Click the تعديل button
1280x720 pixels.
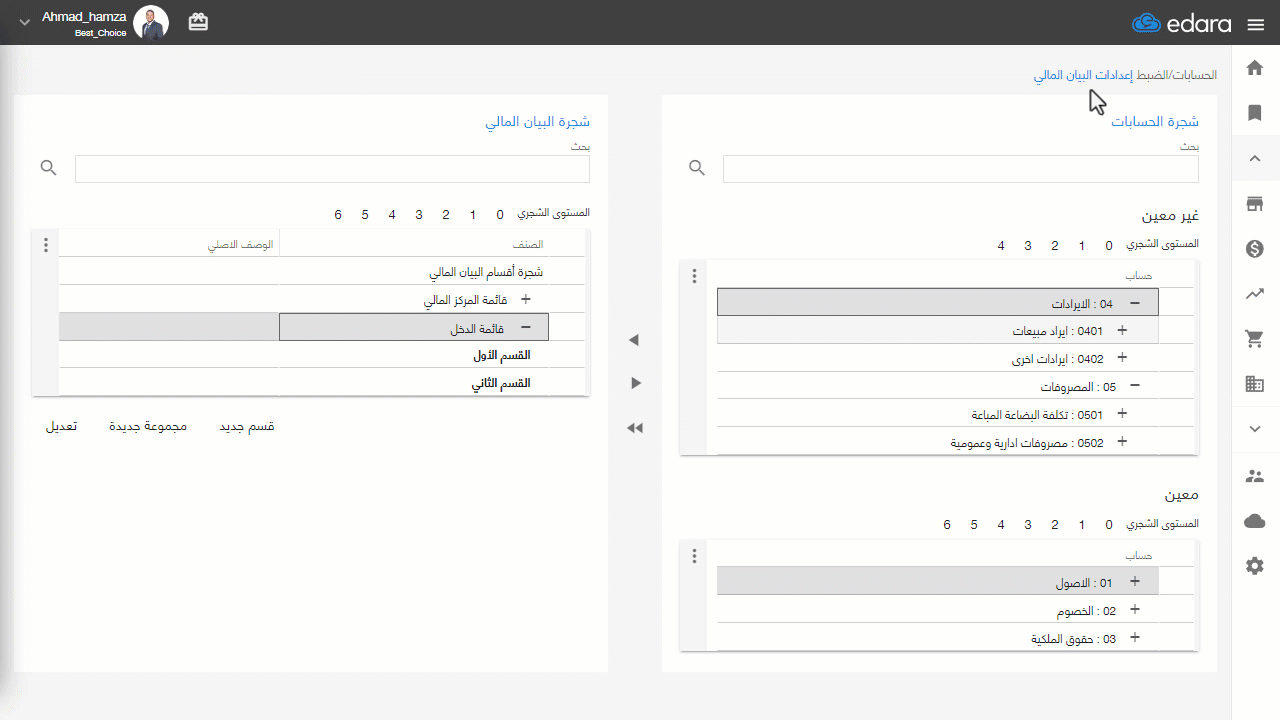click(x=61, y=427)
